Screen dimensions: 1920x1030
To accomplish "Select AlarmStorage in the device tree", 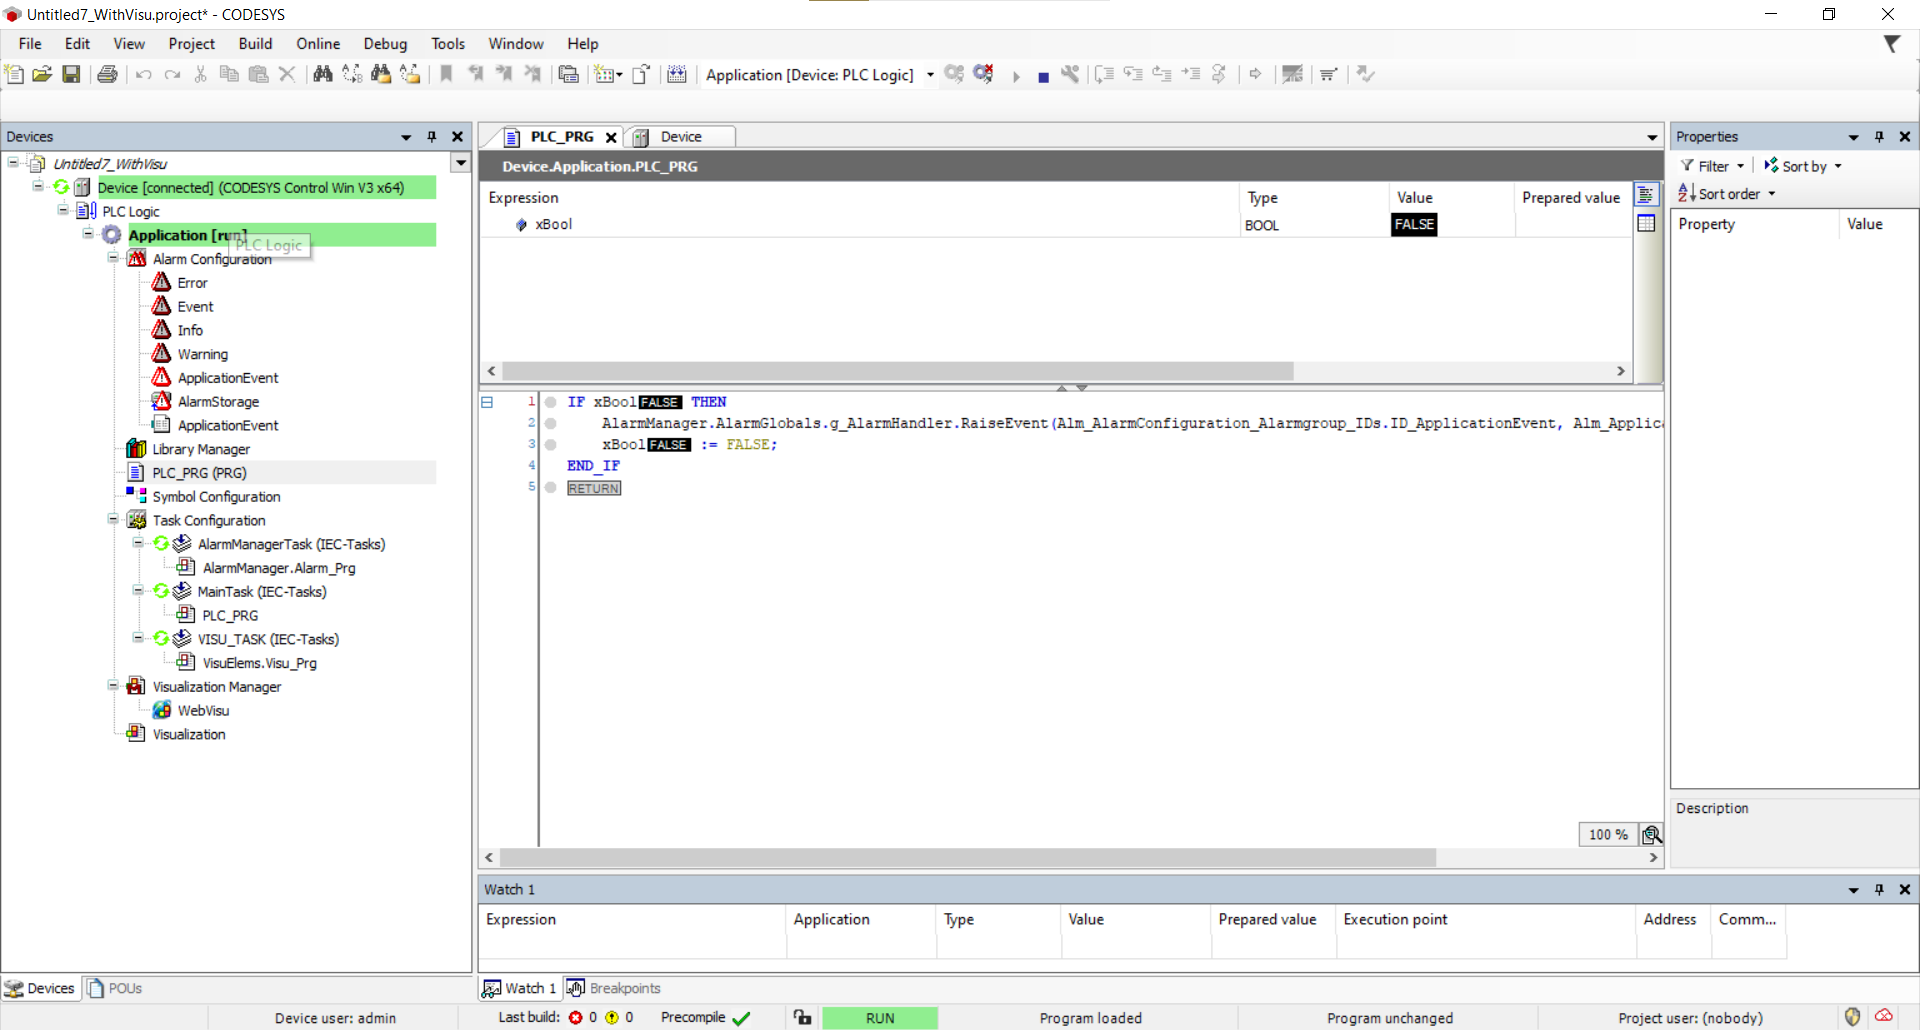I will click(218, 401).
